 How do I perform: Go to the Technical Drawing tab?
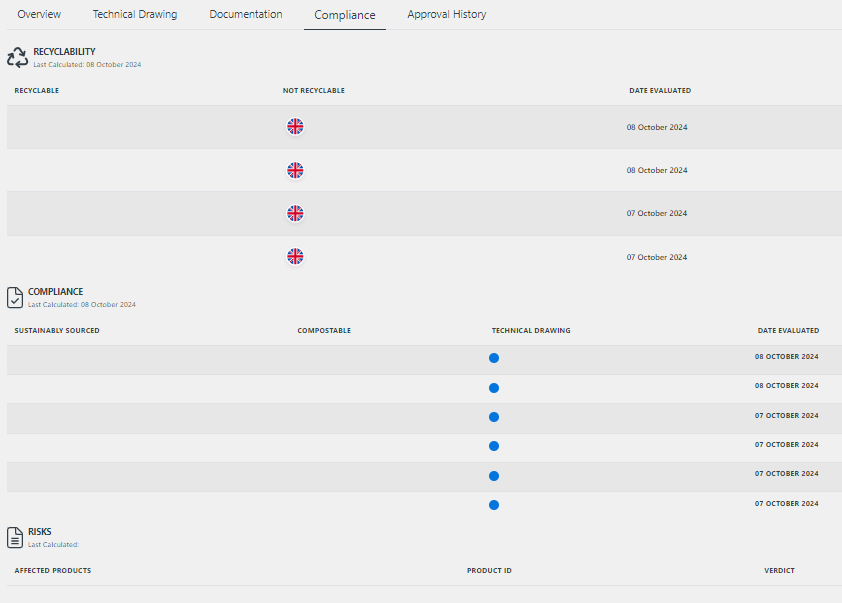[x=135, y=15]
